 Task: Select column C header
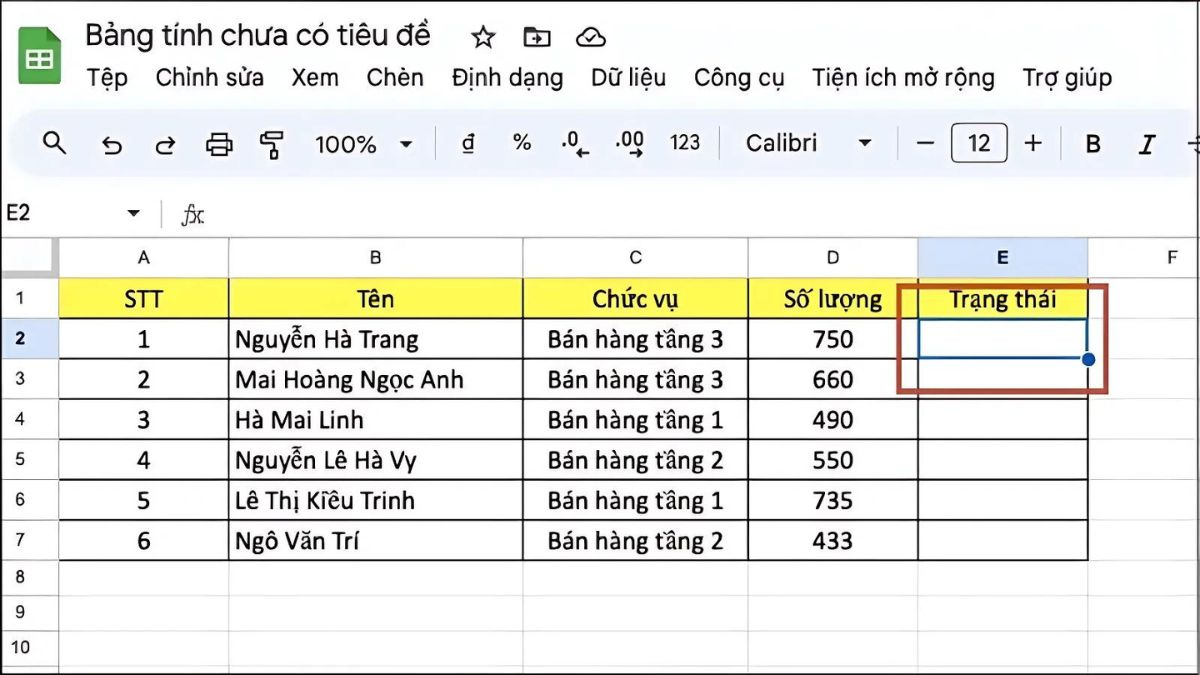[x=635, y=257]
